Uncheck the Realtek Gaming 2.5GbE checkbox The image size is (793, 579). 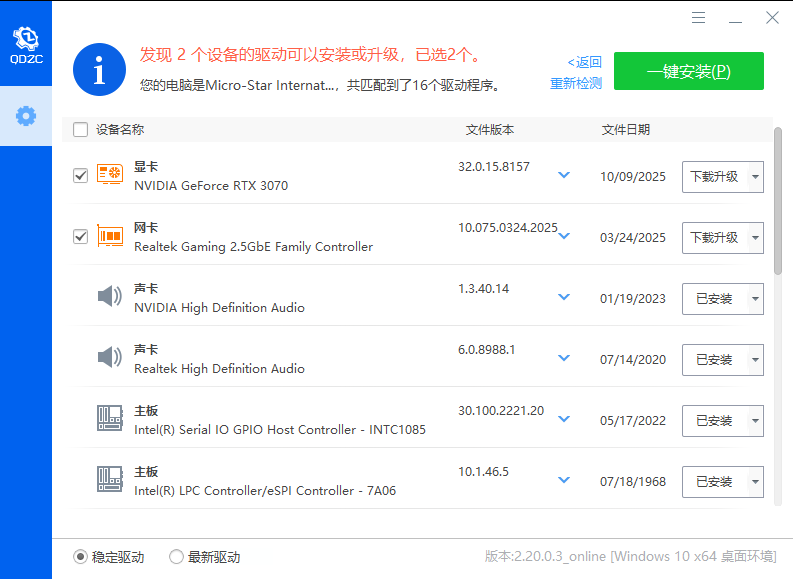point(81,237)
